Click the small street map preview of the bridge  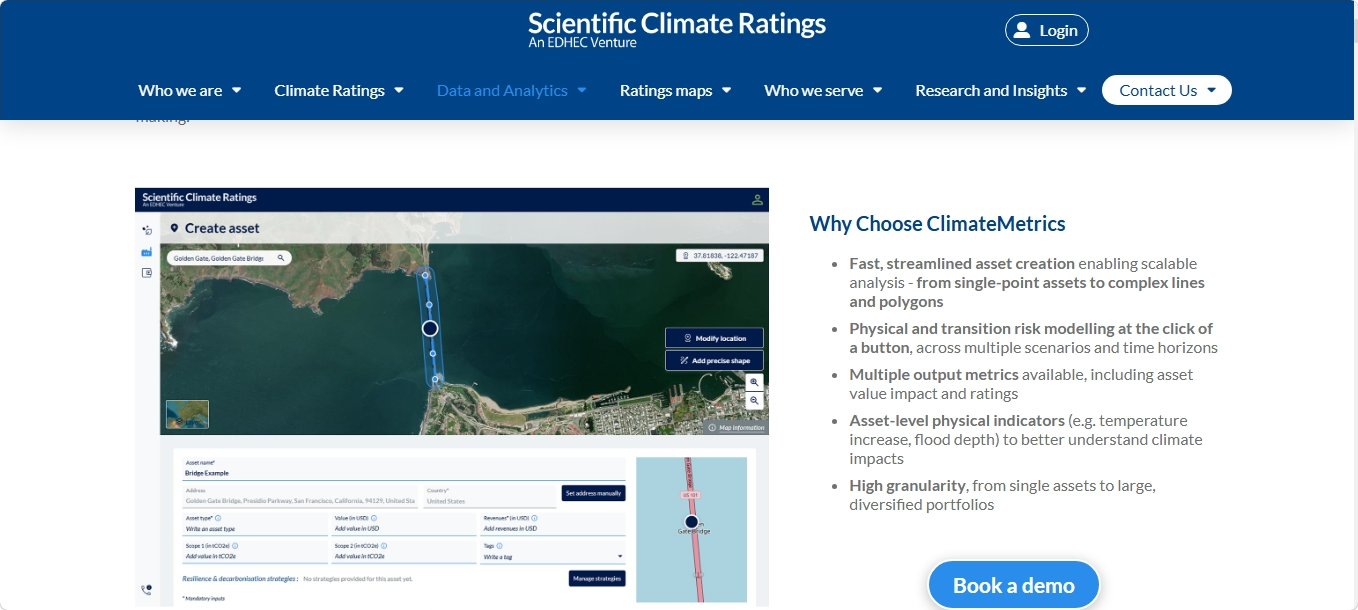(691, 530)
